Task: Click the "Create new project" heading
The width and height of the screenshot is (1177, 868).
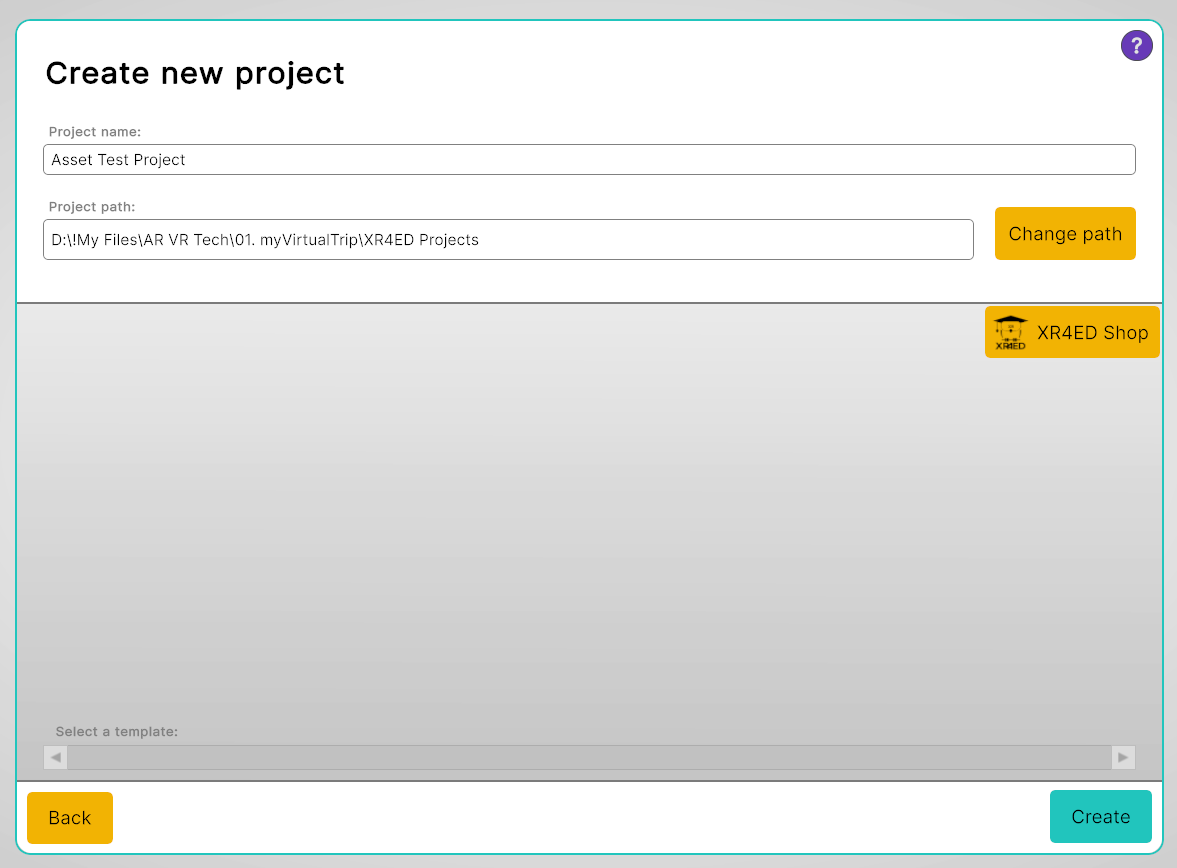Action: tap(195, 73)
